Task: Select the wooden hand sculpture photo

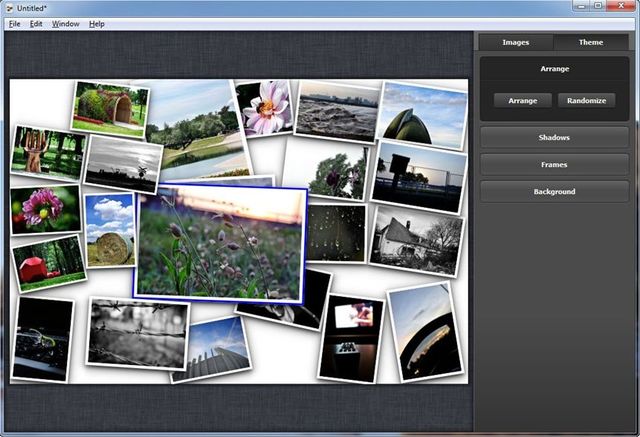Action: point(47,154)
